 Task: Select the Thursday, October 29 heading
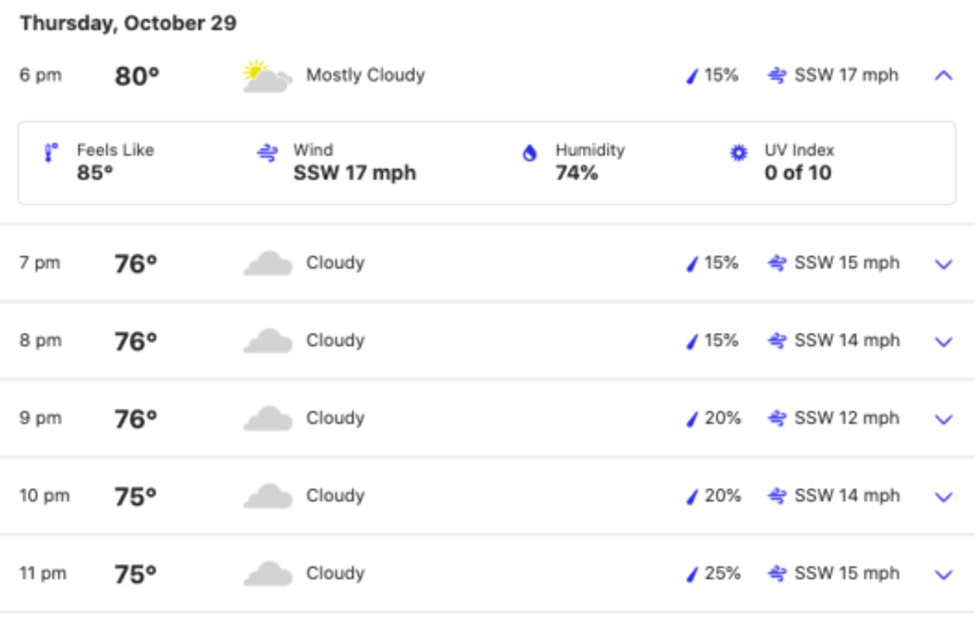point(128,23)
